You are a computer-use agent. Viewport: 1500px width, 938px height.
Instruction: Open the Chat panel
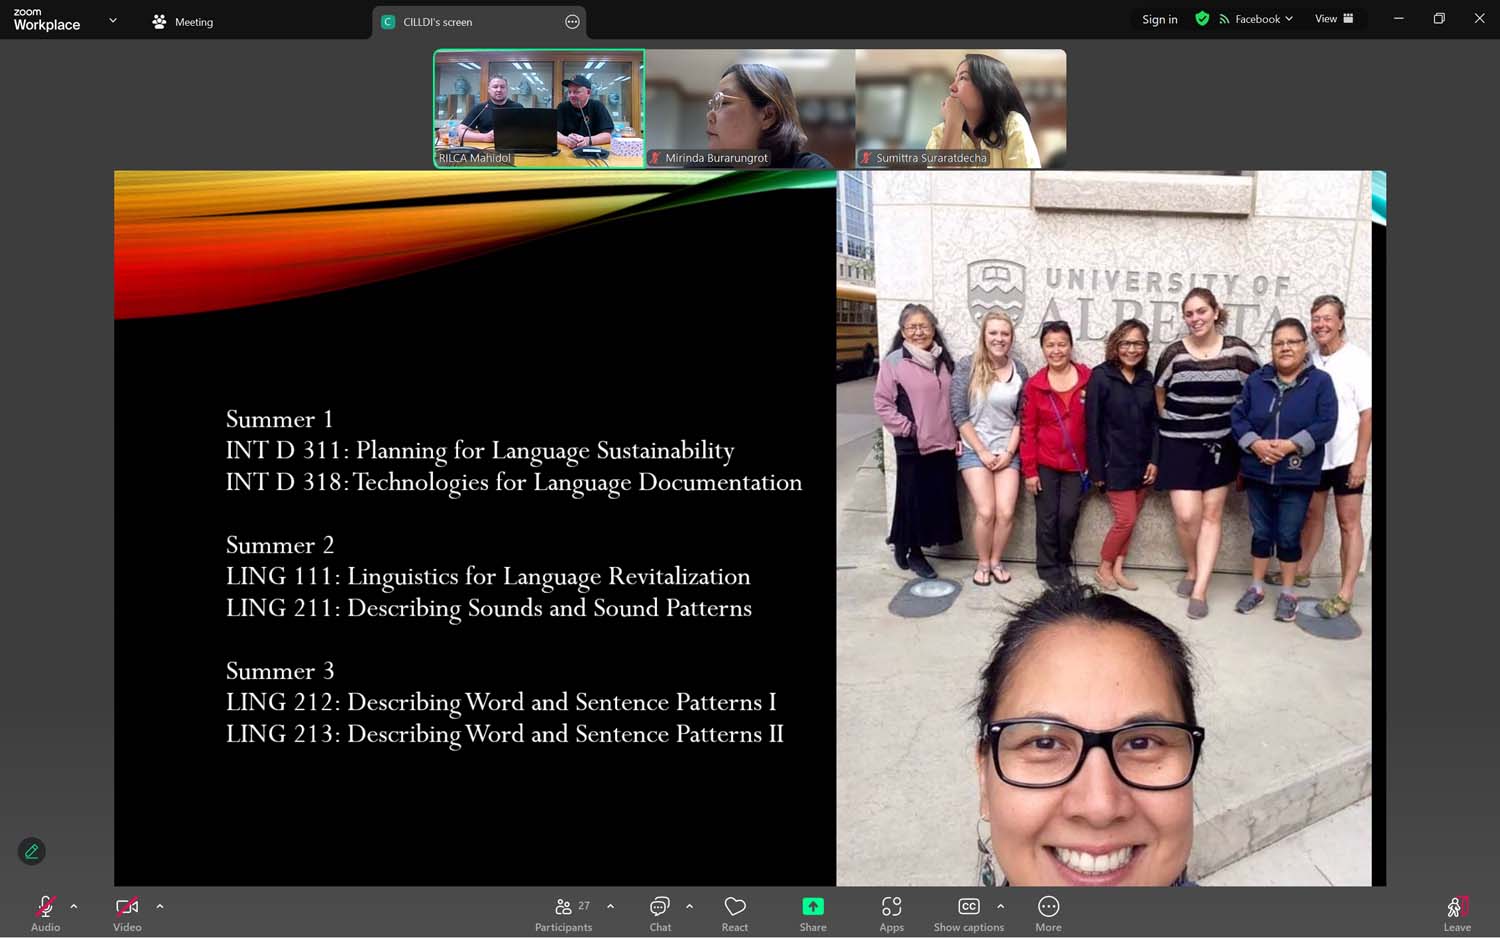click(660, 913)
